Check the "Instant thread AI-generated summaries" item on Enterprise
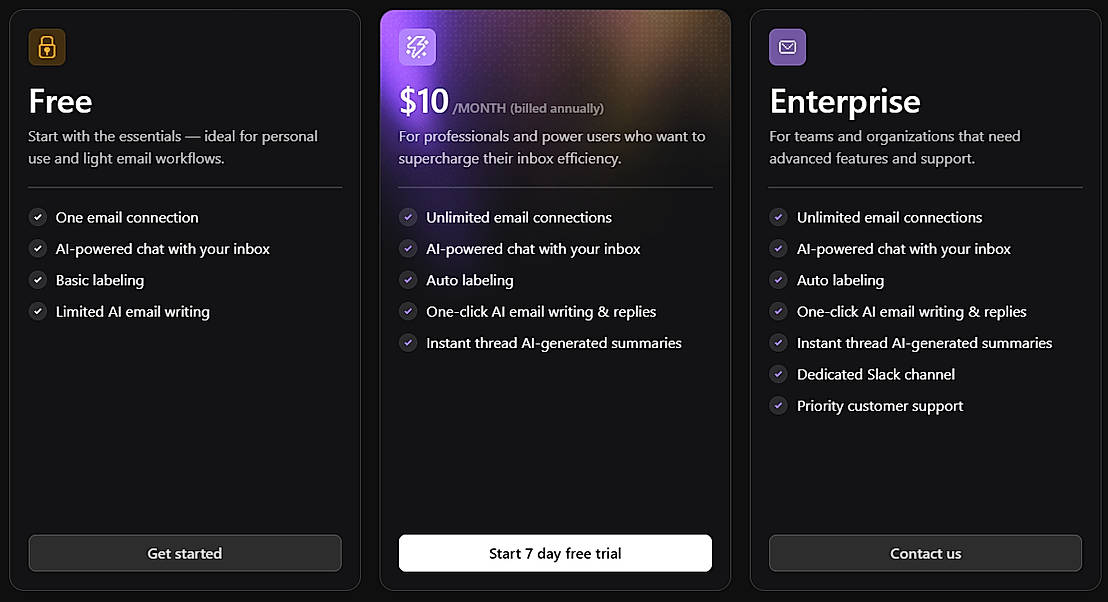The width and height of the screenshot is (1108, 602). 778,342
